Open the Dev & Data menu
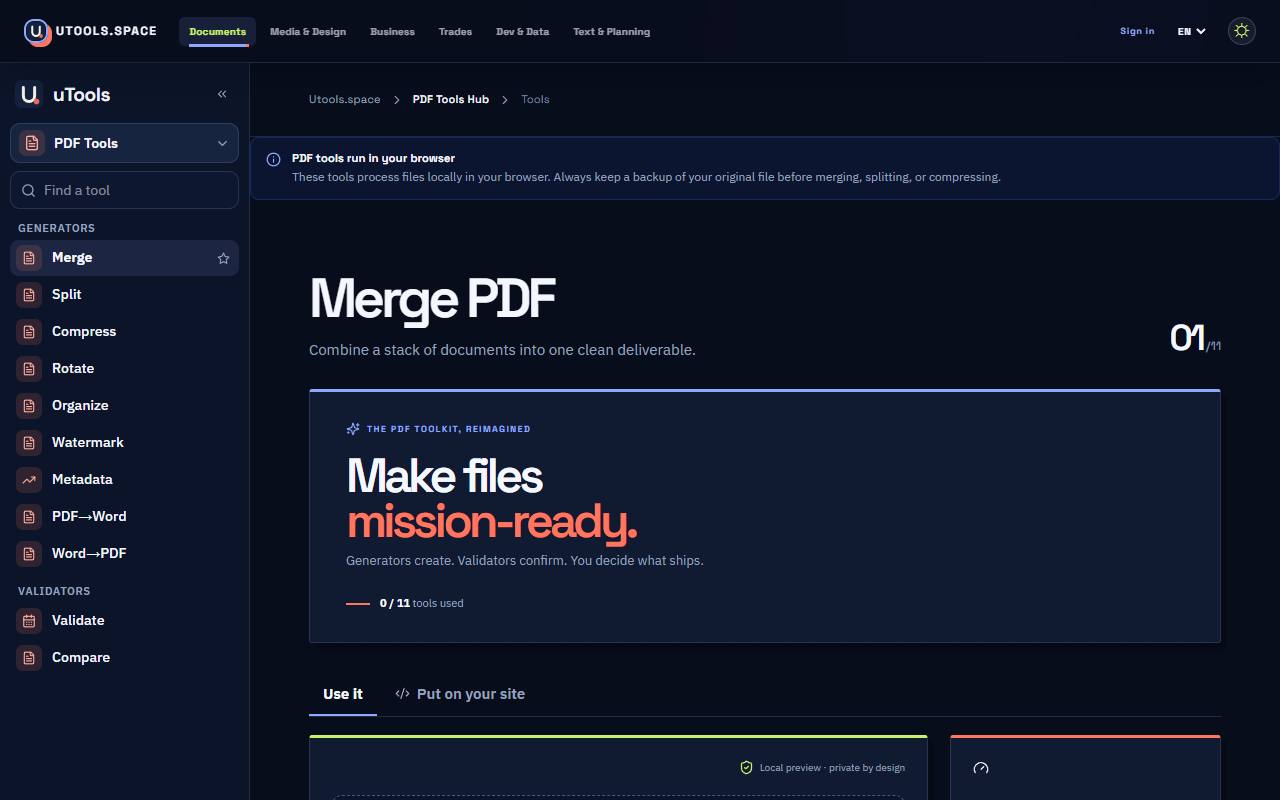1280x800 pixels. pyautogui.click(x=522, y=31)
